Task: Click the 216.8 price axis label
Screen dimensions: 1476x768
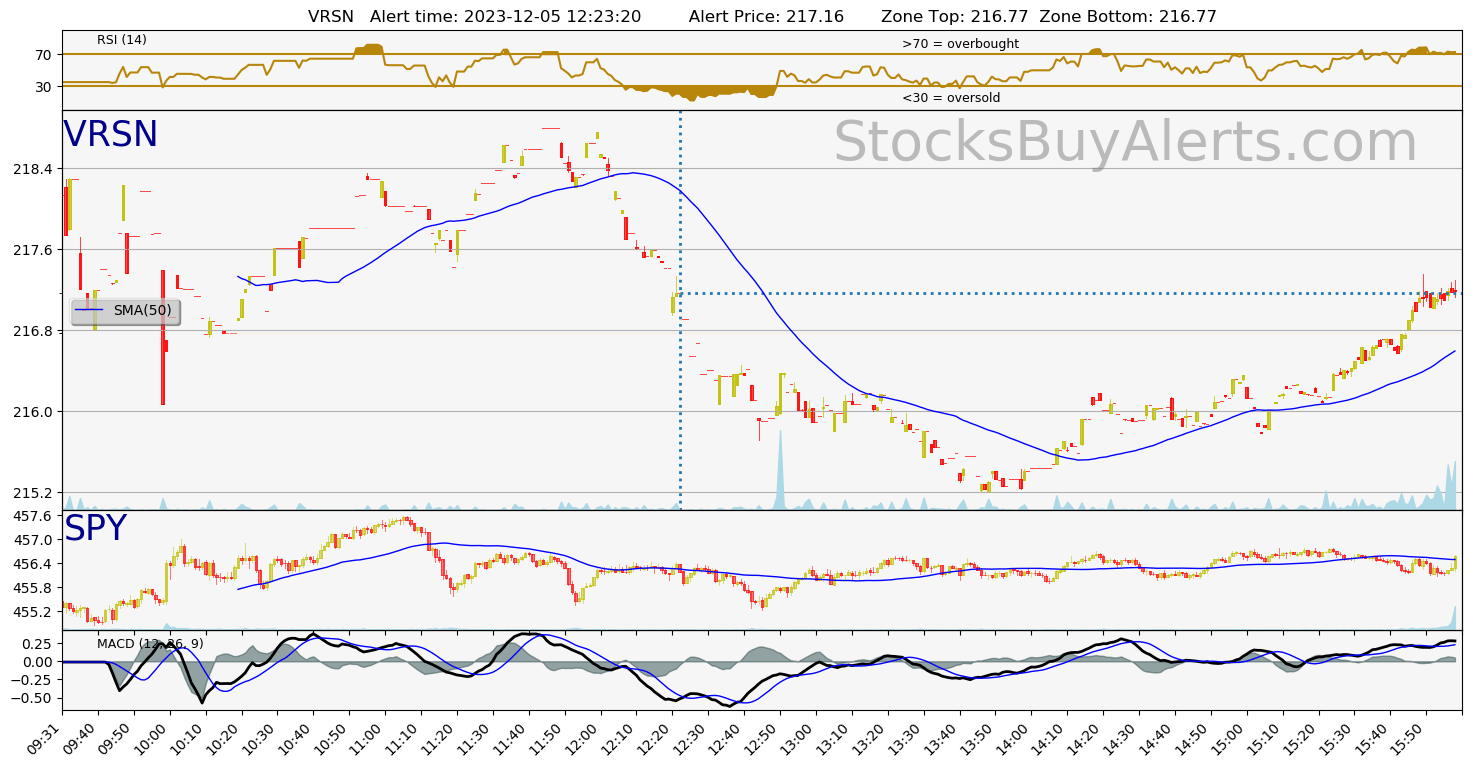Action: (x=33, y=331)
